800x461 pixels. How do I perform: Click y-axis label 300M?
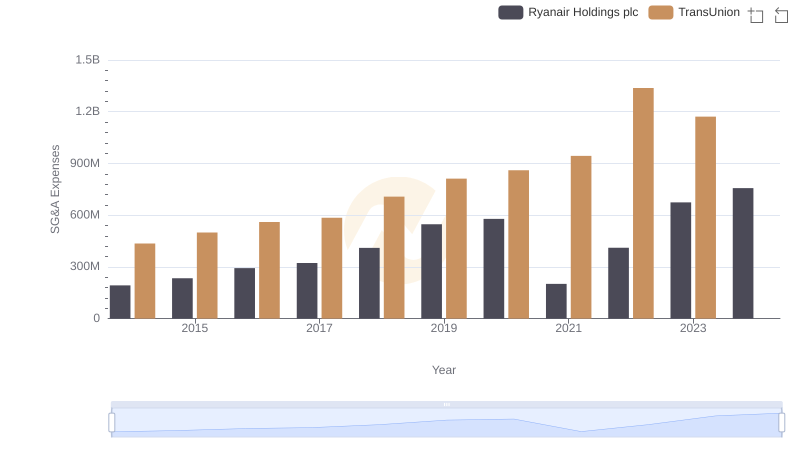pyautogui.click(x=85, y=266)
